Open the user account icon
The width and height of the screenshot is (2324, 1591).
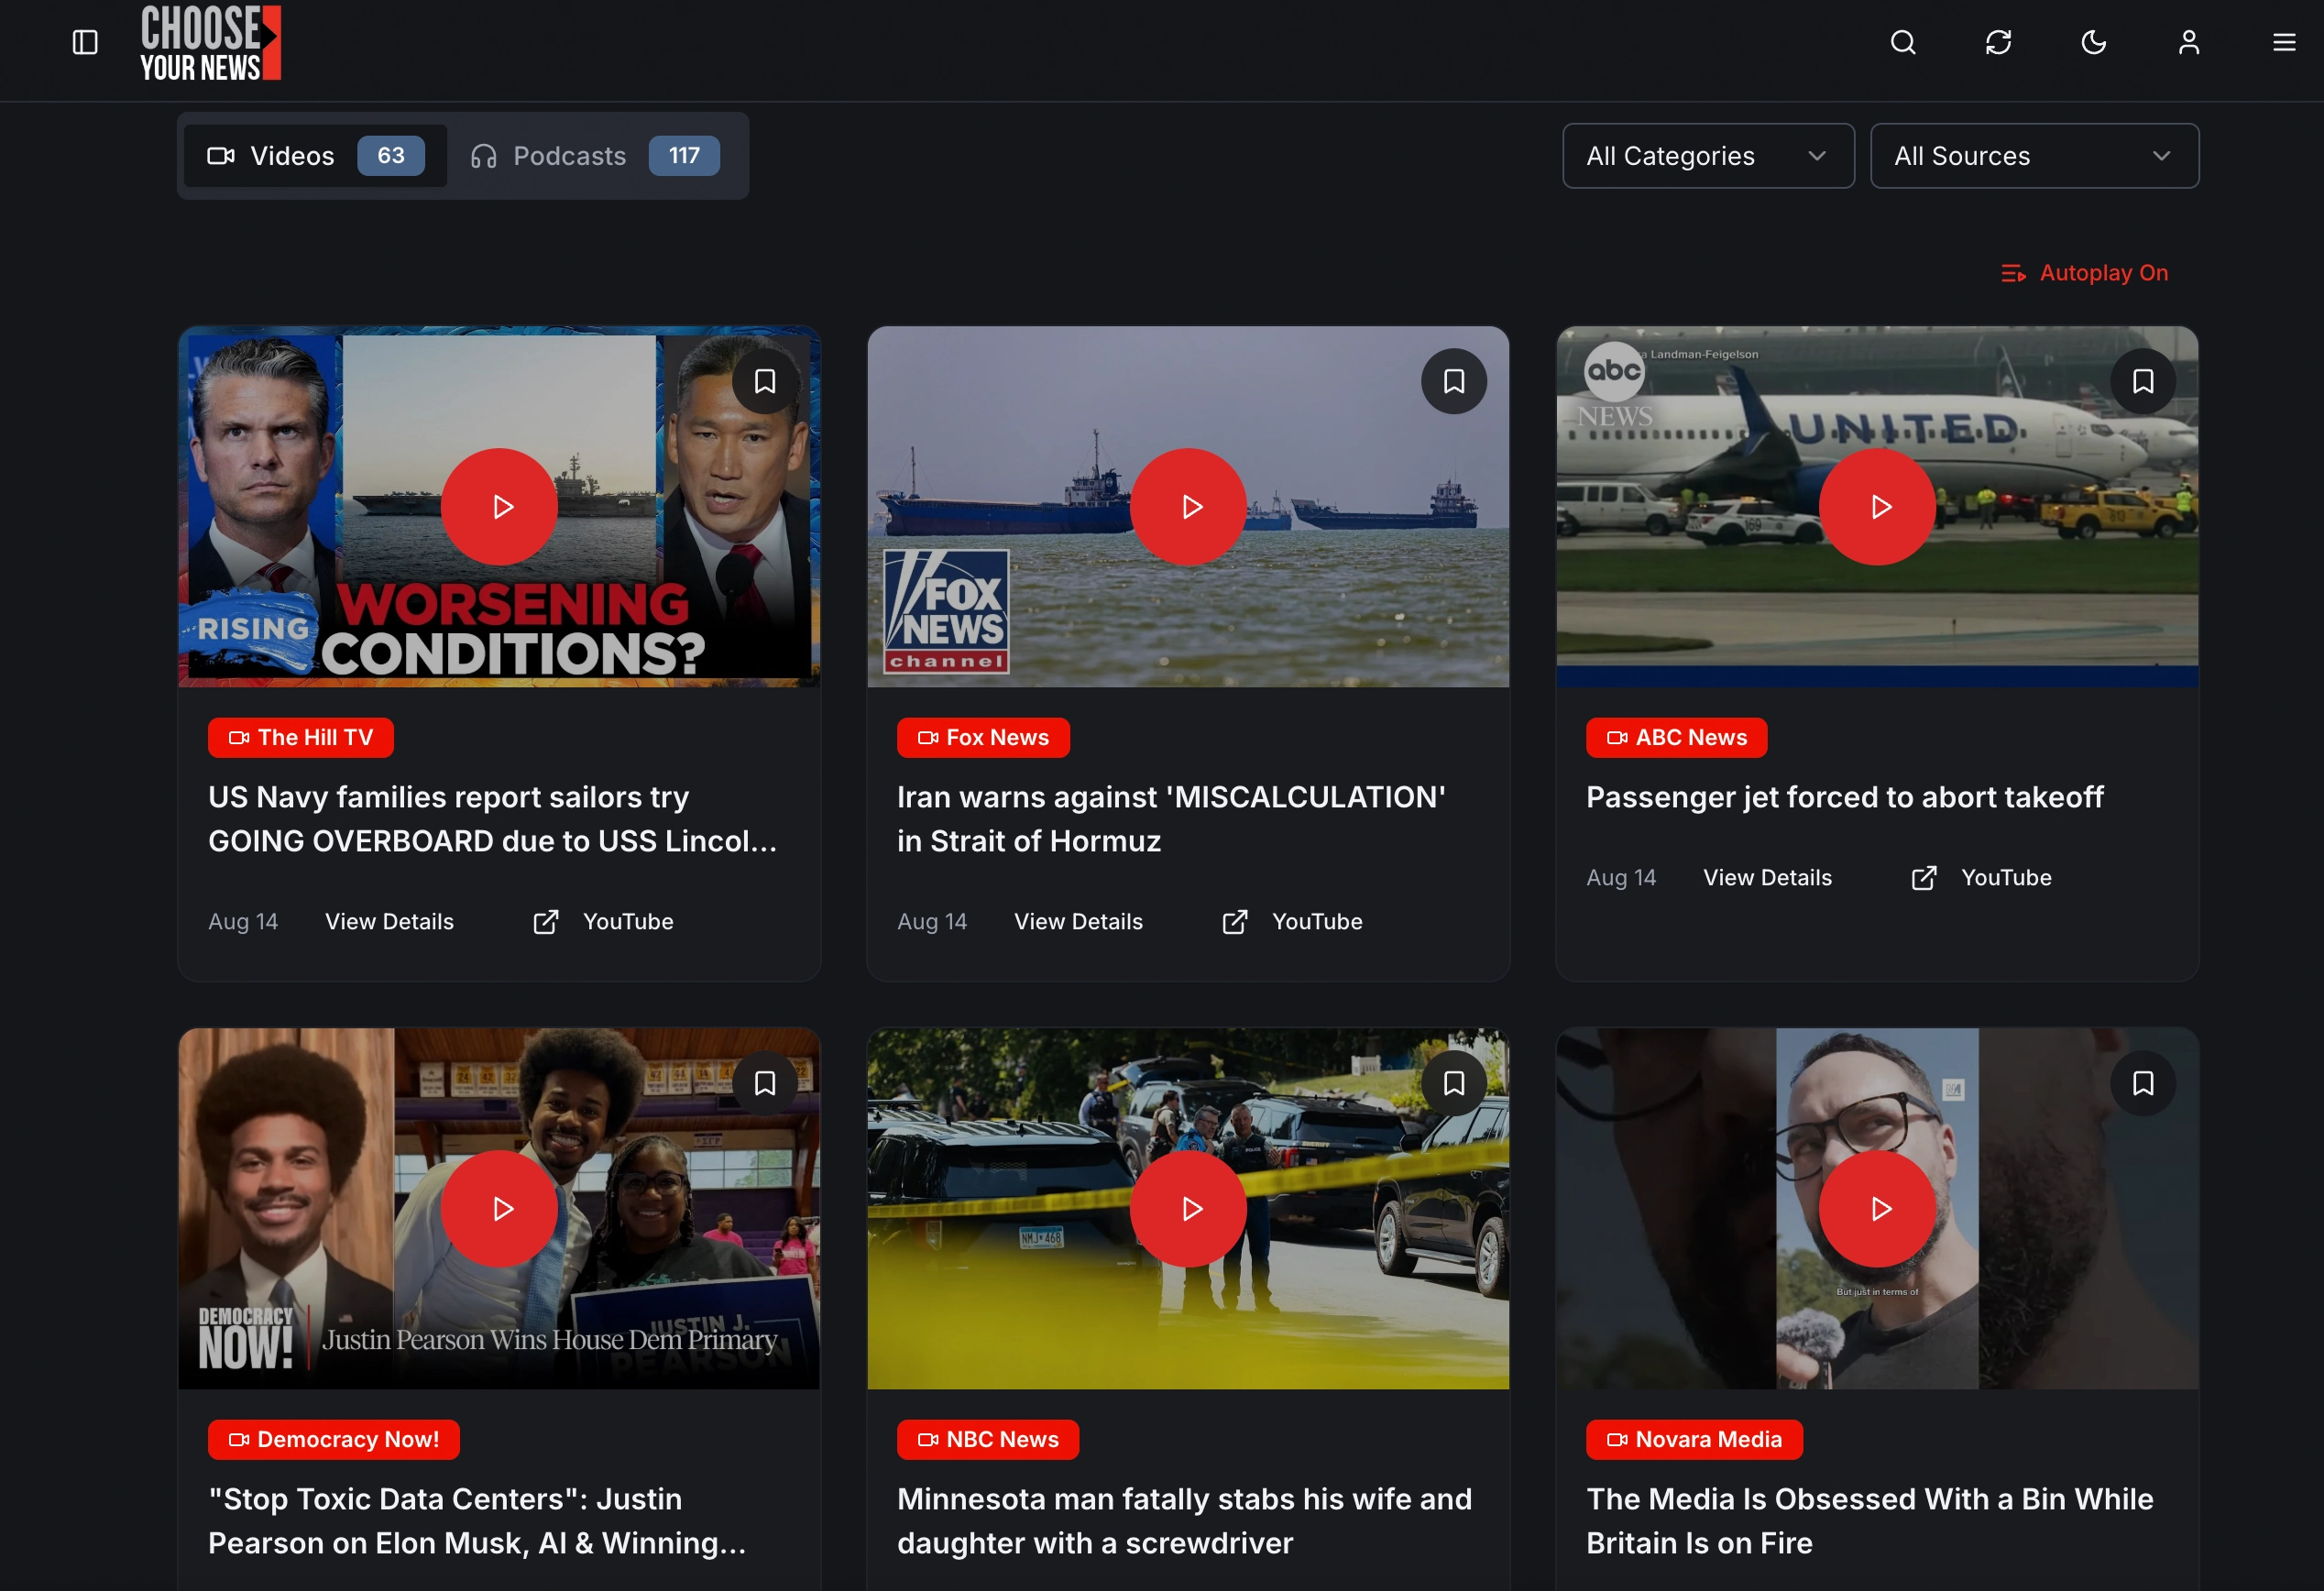tap(2189, 42)
